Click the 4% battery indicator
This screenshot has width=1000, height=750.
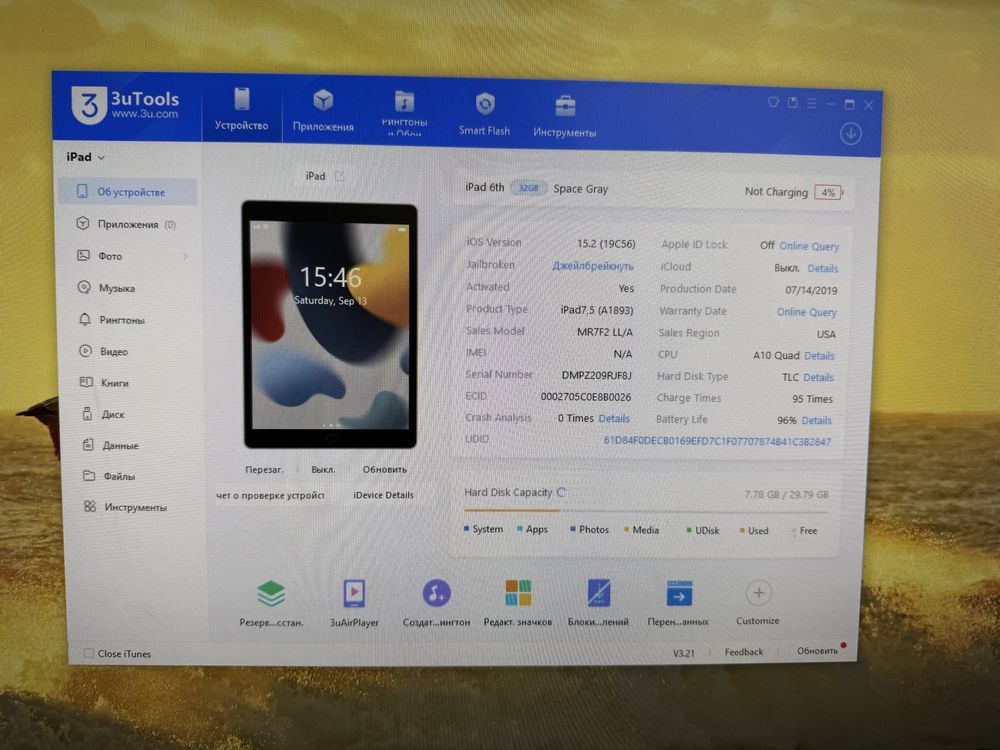(828, 193)
